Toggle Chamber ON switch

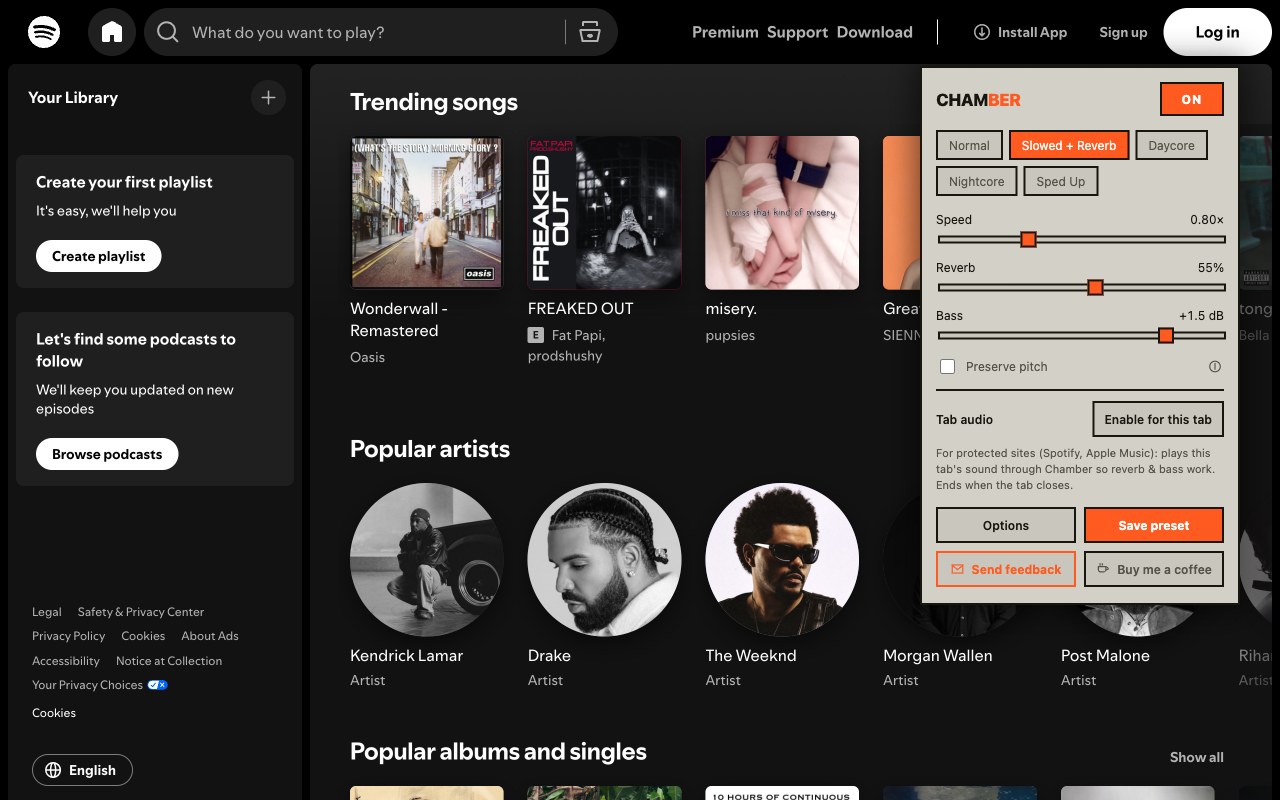1191,99
